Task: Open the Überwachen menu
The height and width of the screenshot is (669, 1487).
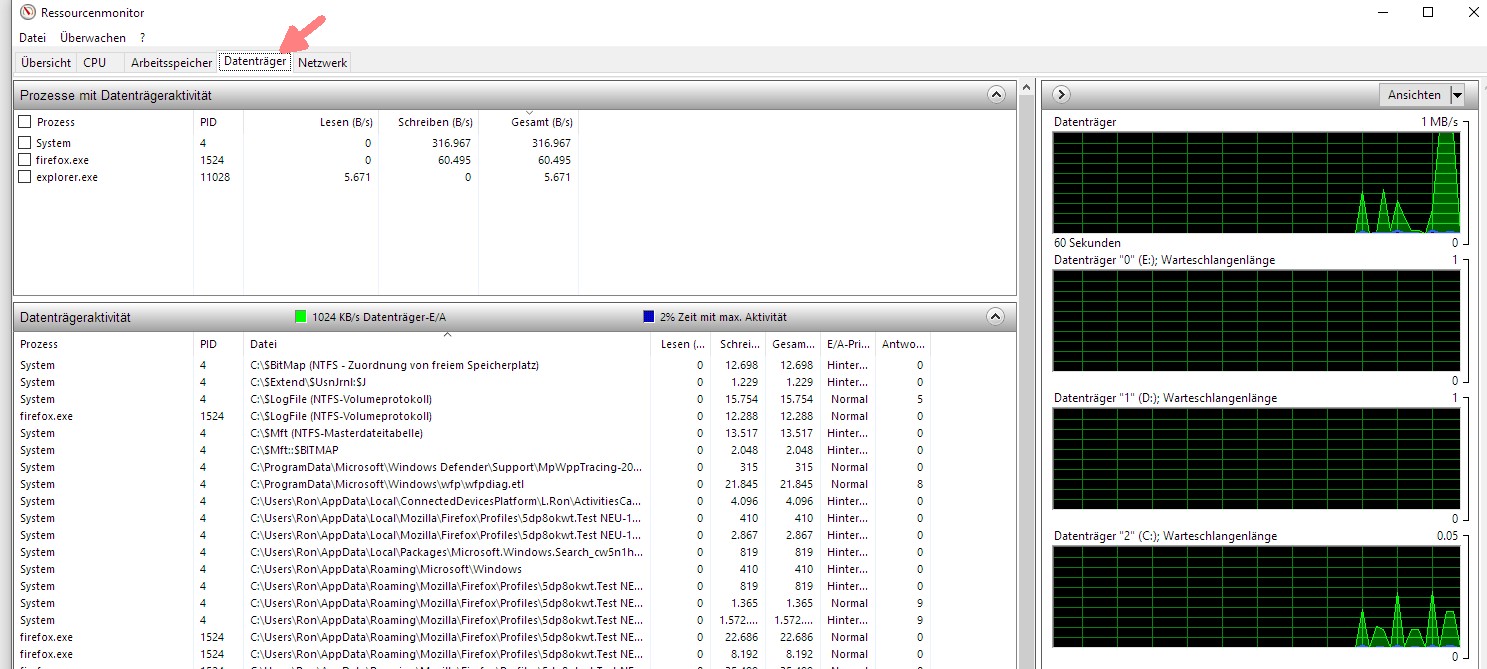Action: point(93,38)
